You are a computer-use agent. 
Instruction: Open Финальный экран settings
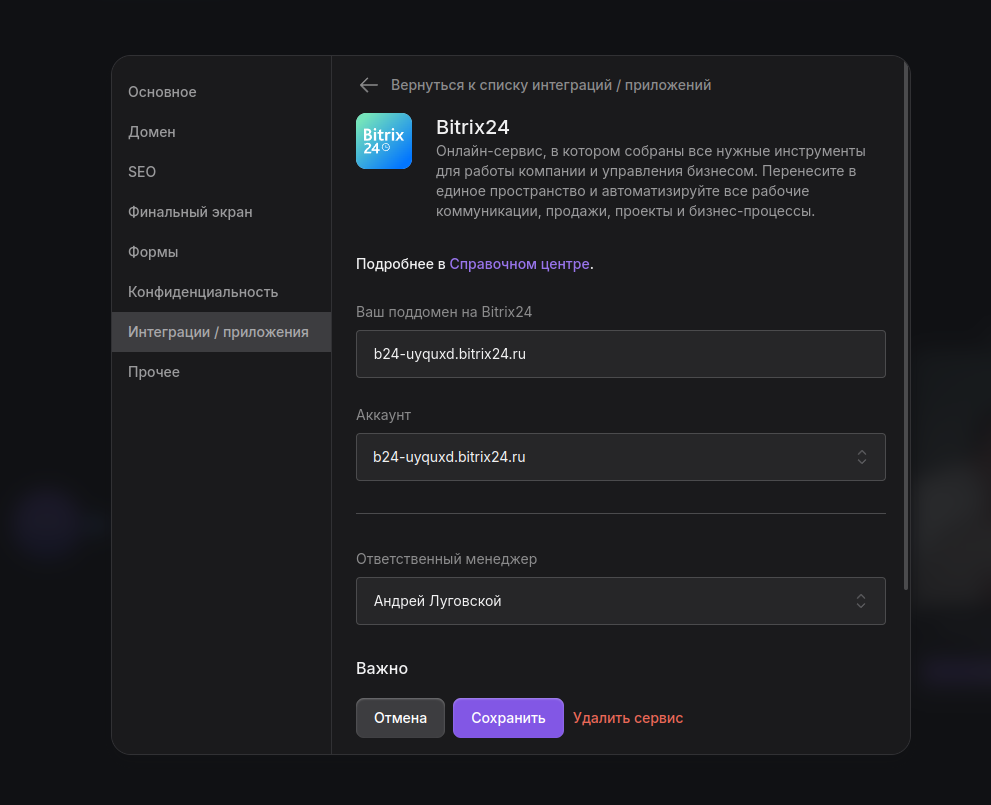point(190,212)
